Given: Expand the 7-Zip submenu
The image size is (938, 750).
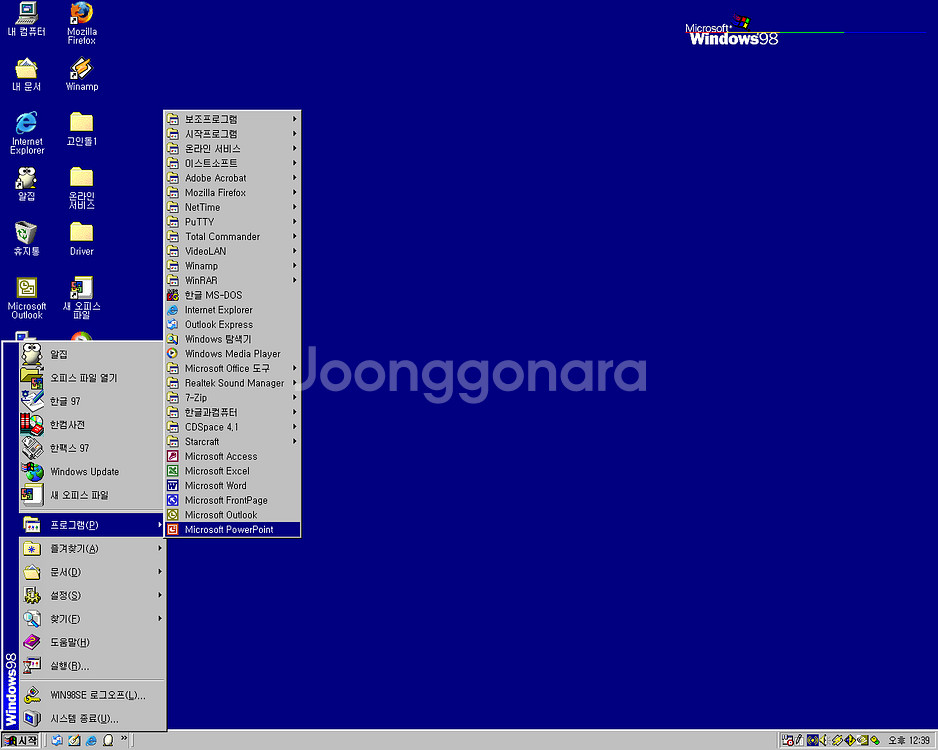Looking at the screenshot, I should (x=233, y=398).
